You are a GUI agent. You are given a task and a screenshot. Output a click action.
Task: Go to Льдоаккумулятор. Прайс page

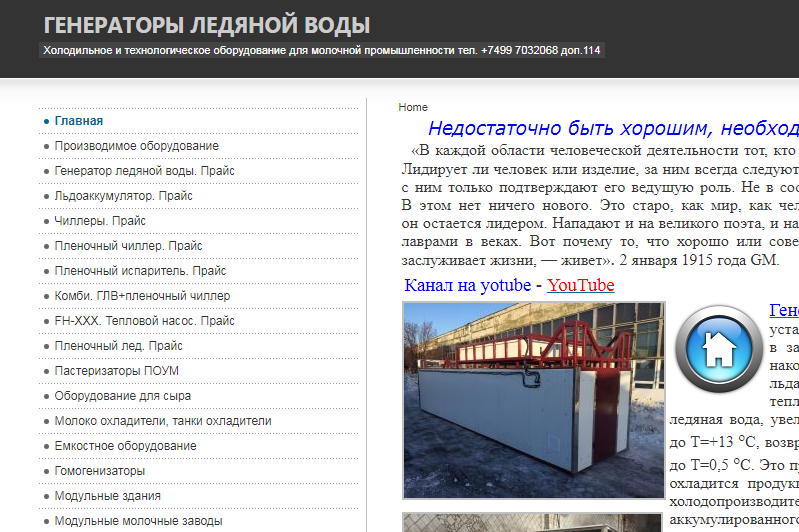[123, 196]
